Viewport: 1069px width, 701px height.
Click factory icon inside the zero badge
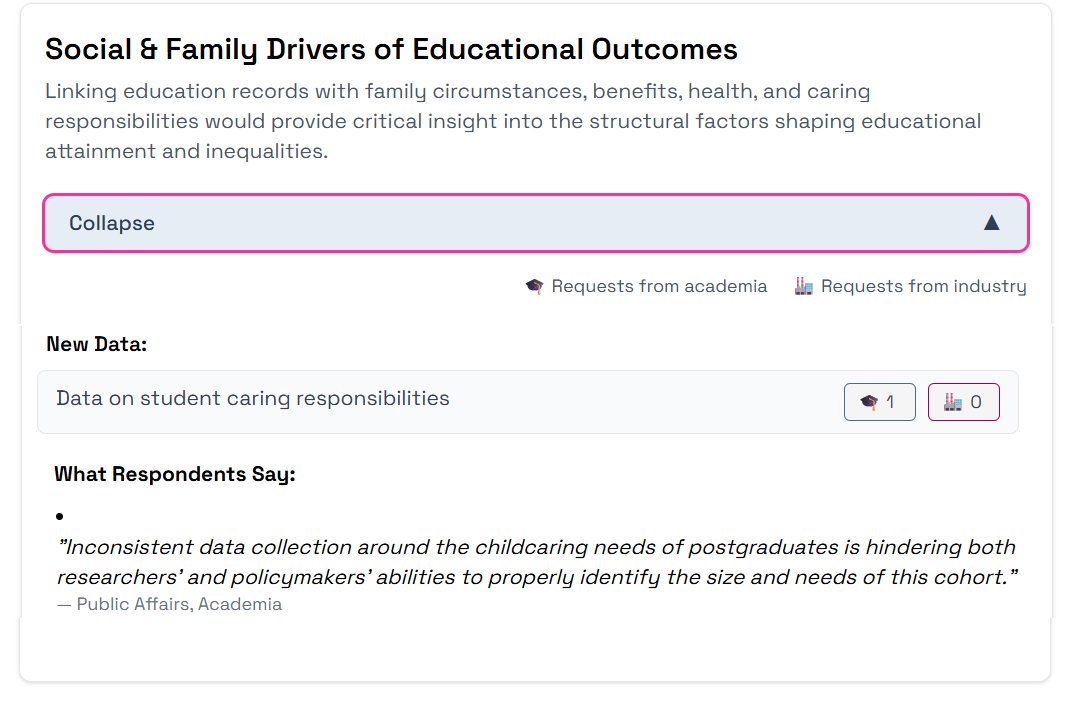[952, 402]
